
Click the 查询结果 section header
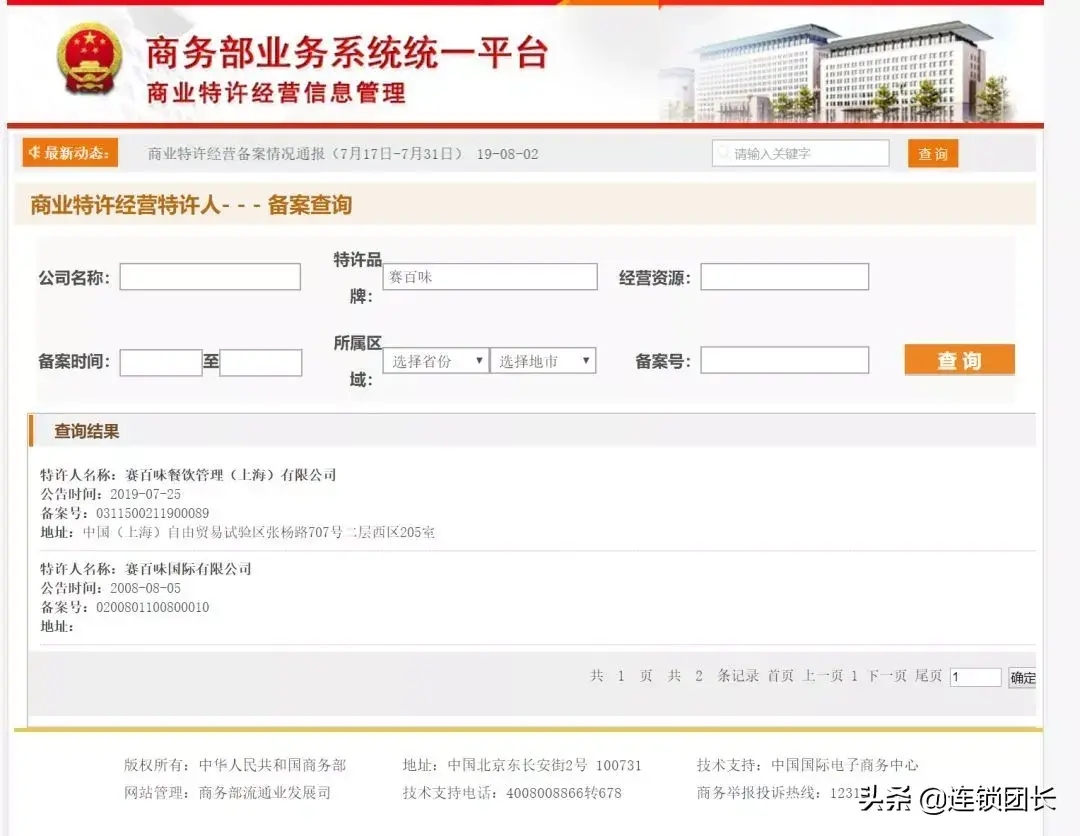(87, 431)
